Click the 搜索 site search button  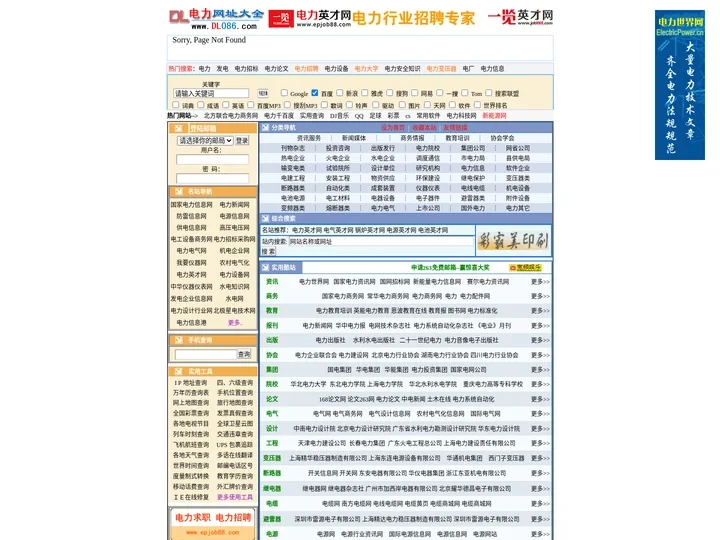pos(269,251)
